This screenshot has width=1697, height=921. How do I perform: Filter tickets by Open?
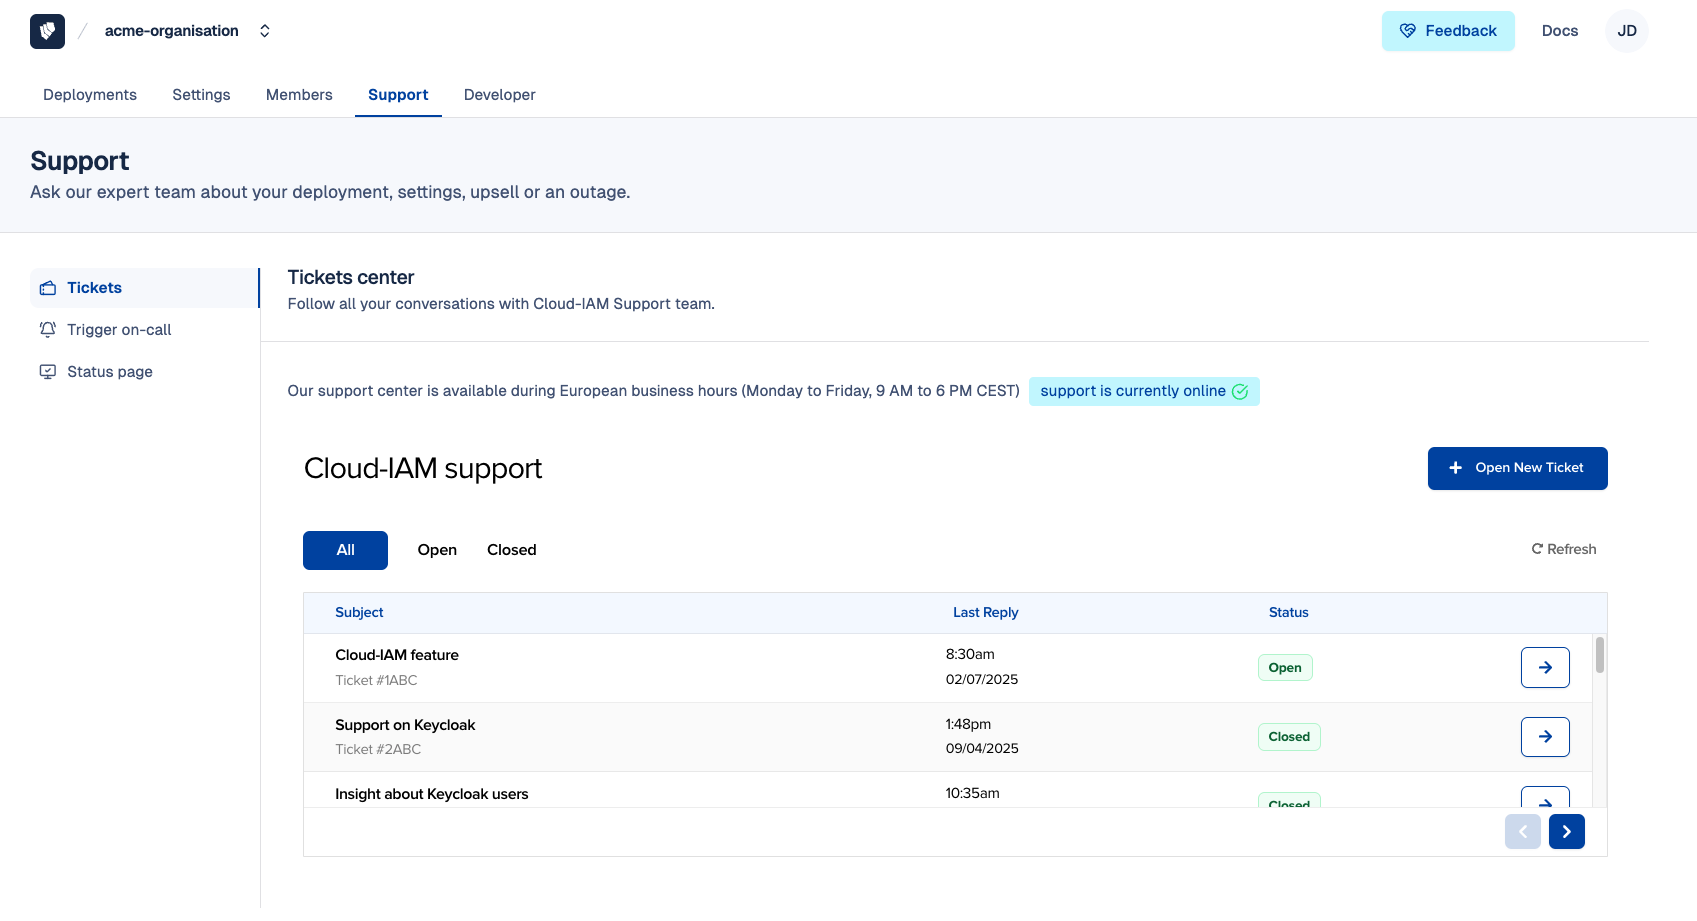pos(437,550)
